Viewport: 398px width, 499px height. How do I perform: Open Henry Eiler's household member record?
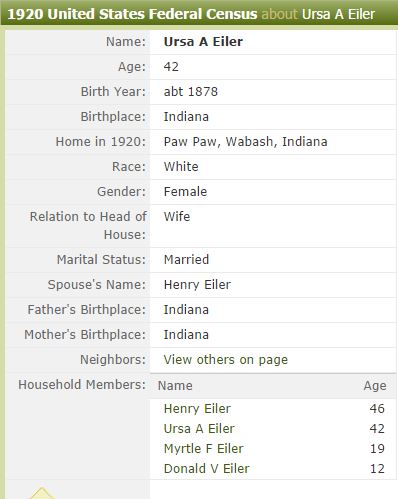point(197,409)
